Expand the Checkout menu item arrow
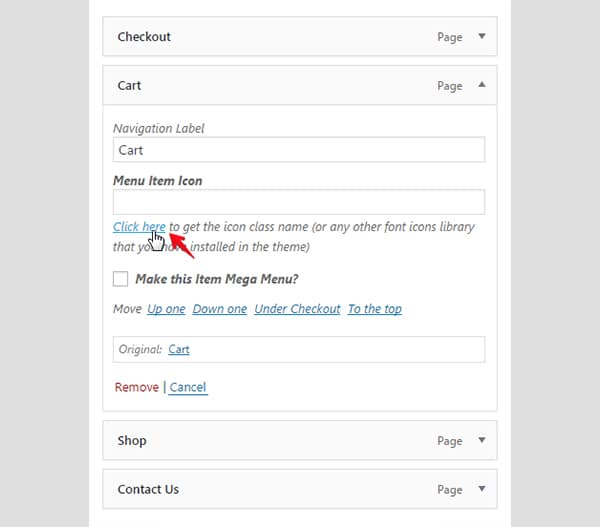 (x=482, y=36)
